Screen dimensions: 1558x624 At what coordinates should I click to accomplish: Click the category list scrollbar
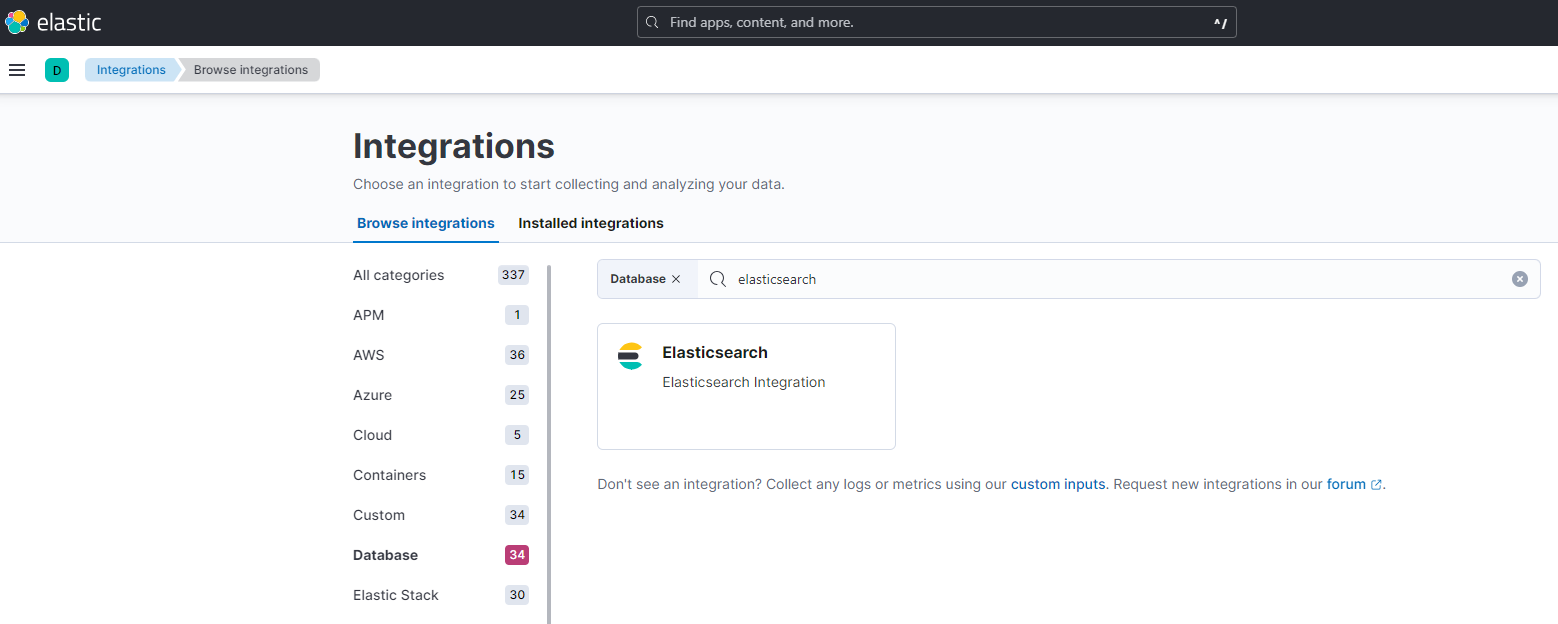[x=549, y=444]
